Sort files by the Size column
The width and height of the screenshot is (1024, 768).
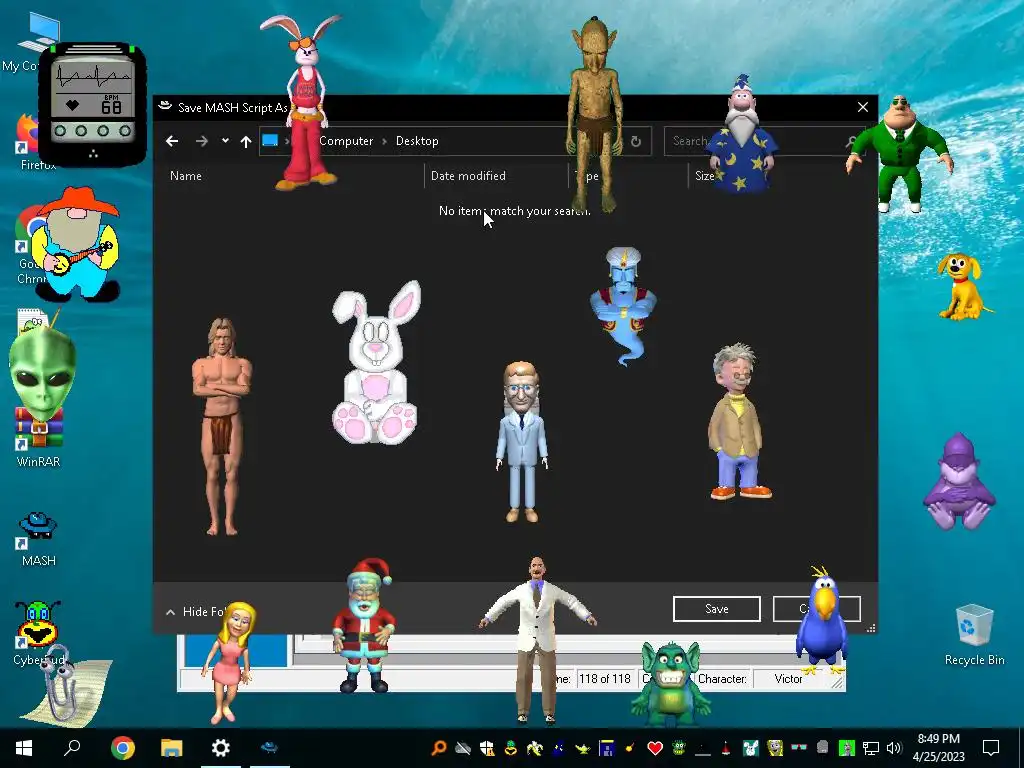click(705, 176)
